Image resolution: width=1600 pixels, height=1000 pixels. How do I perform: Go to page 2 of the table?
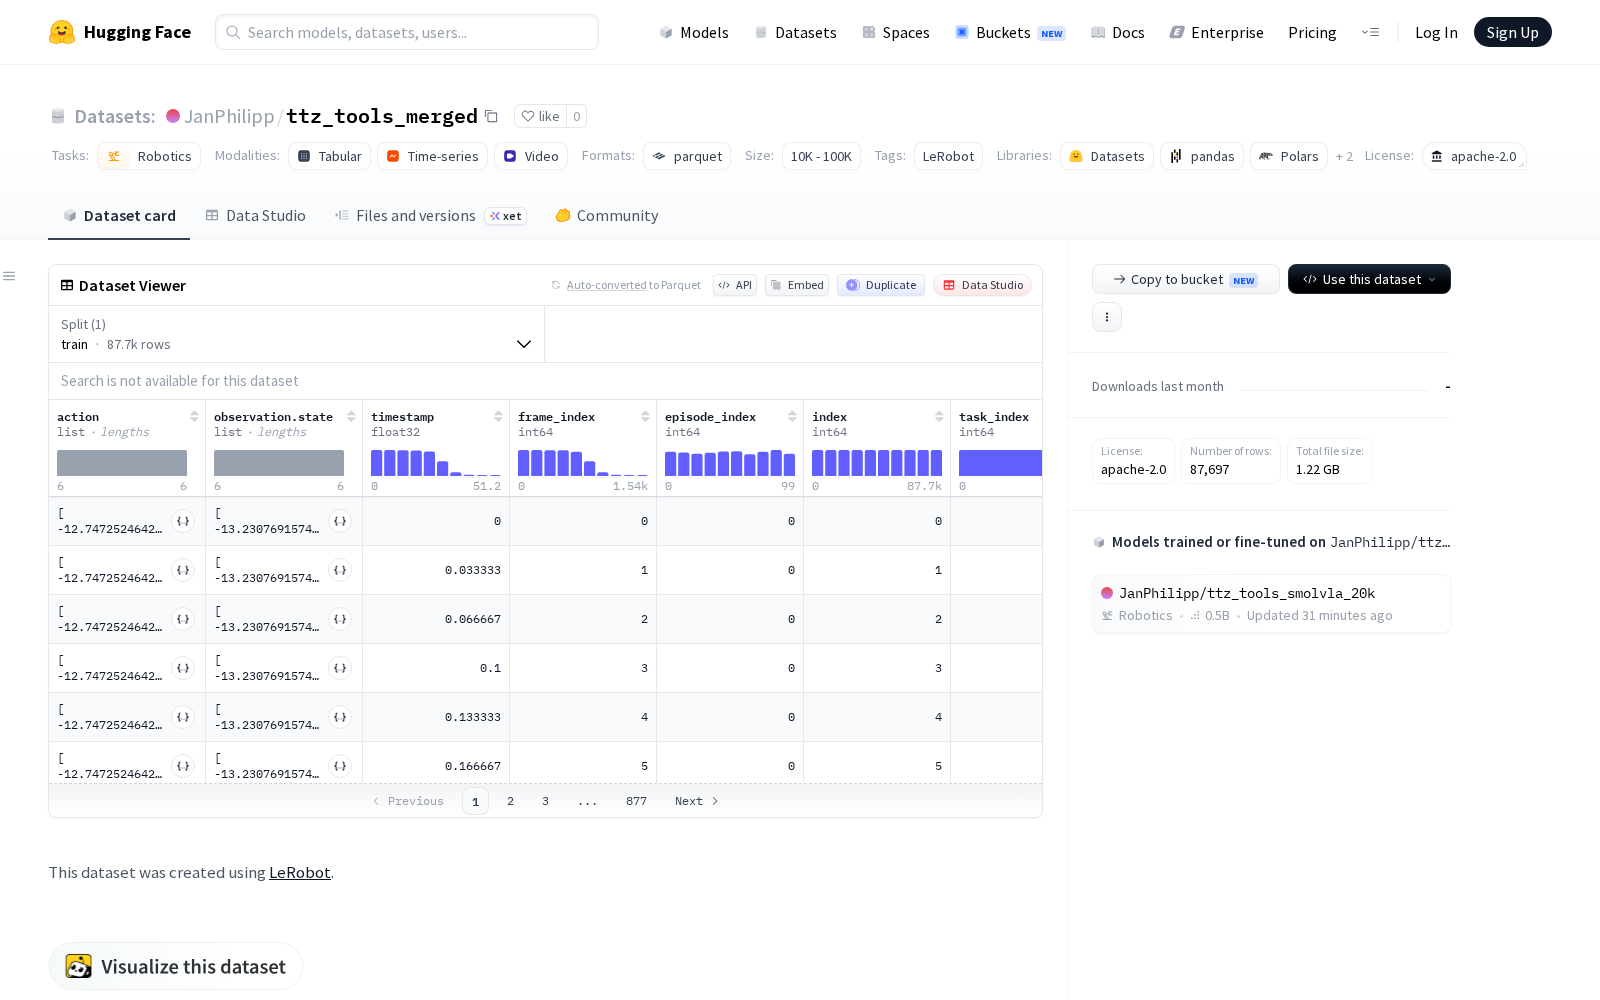[510, 801]
